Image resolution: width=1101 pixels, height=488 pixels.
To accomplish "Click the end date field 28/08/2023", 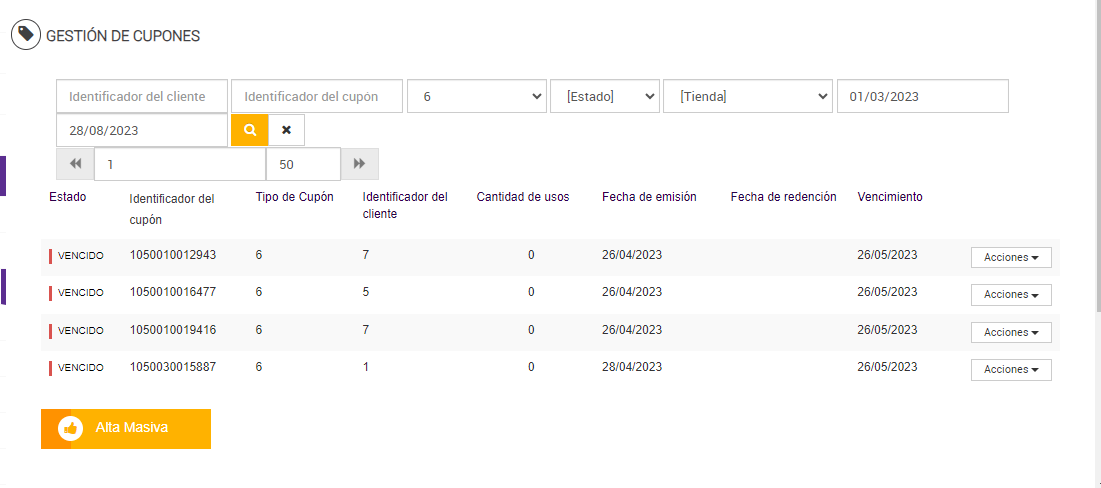I will point(142,130).
